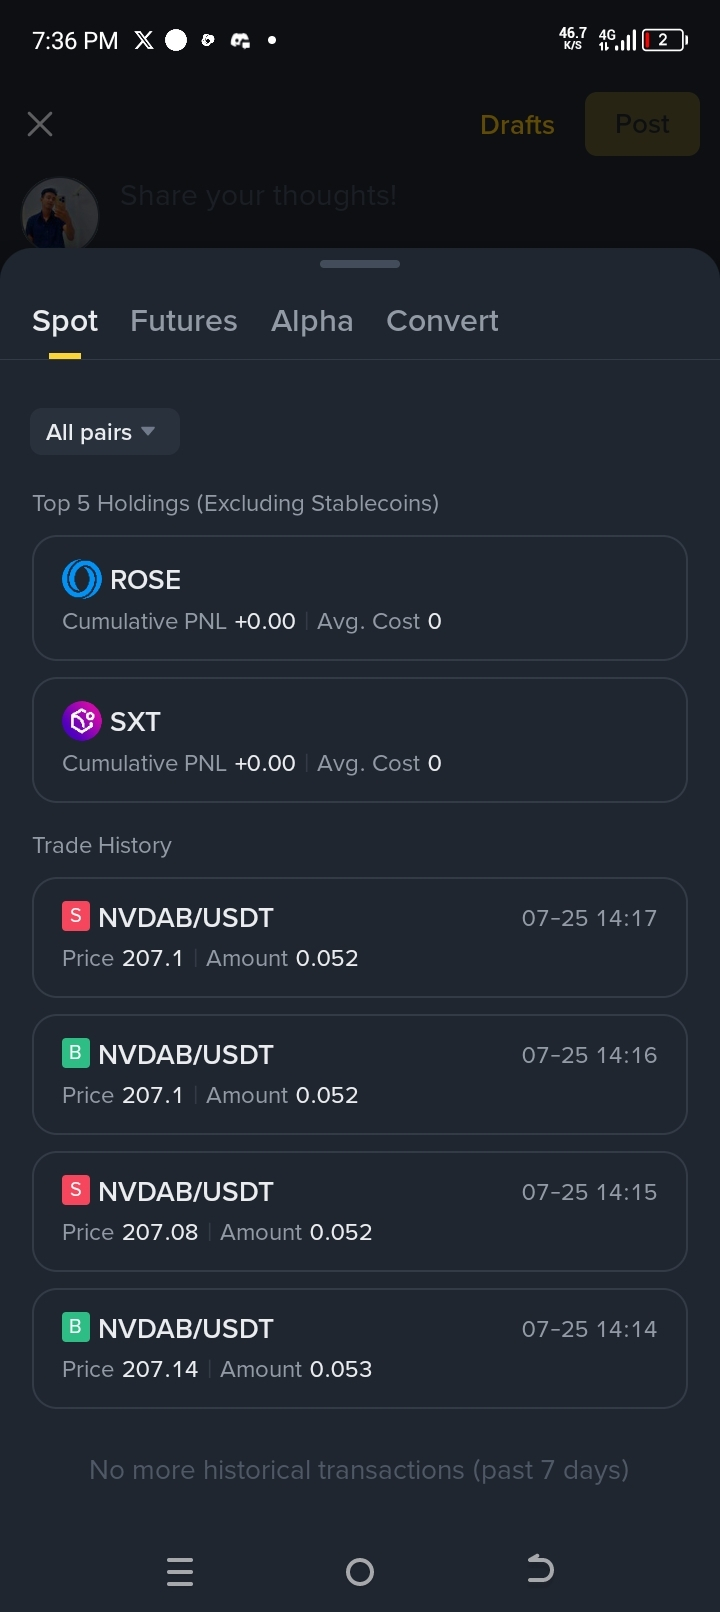Open Android recent apps menu icon

180,1572
